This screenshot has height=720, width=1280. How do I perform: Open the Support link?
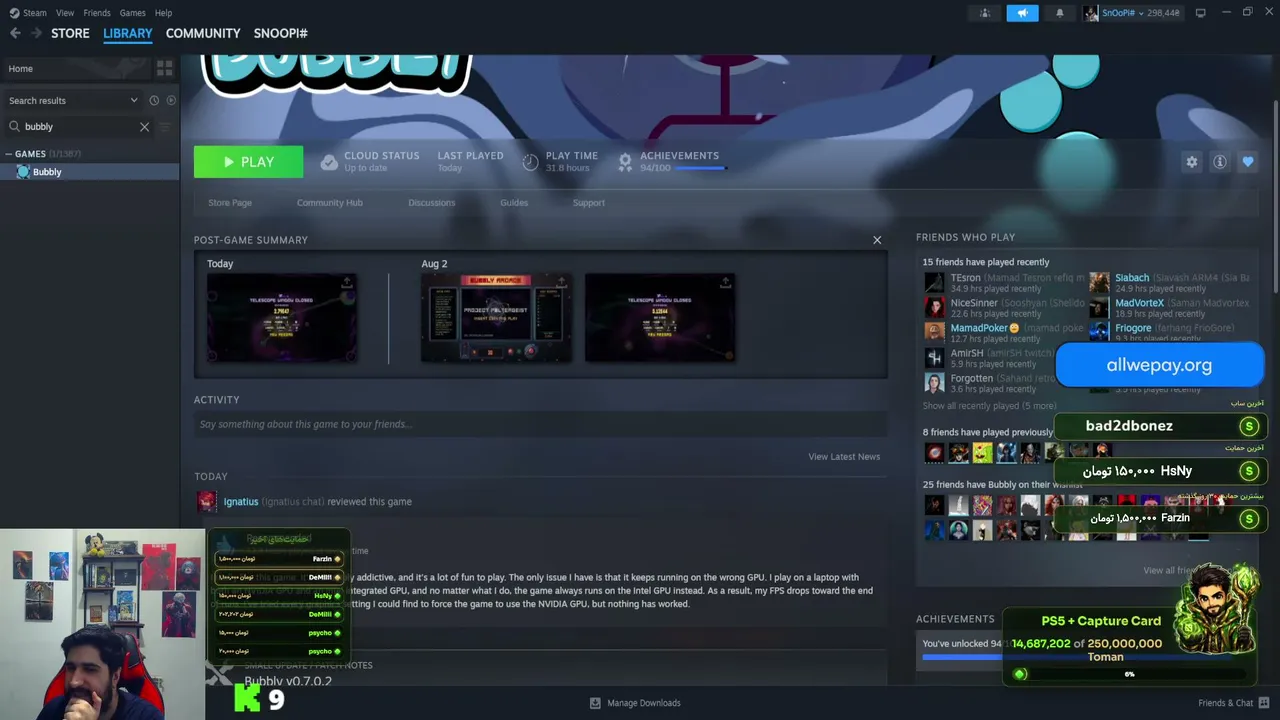(x=589, y=203)
